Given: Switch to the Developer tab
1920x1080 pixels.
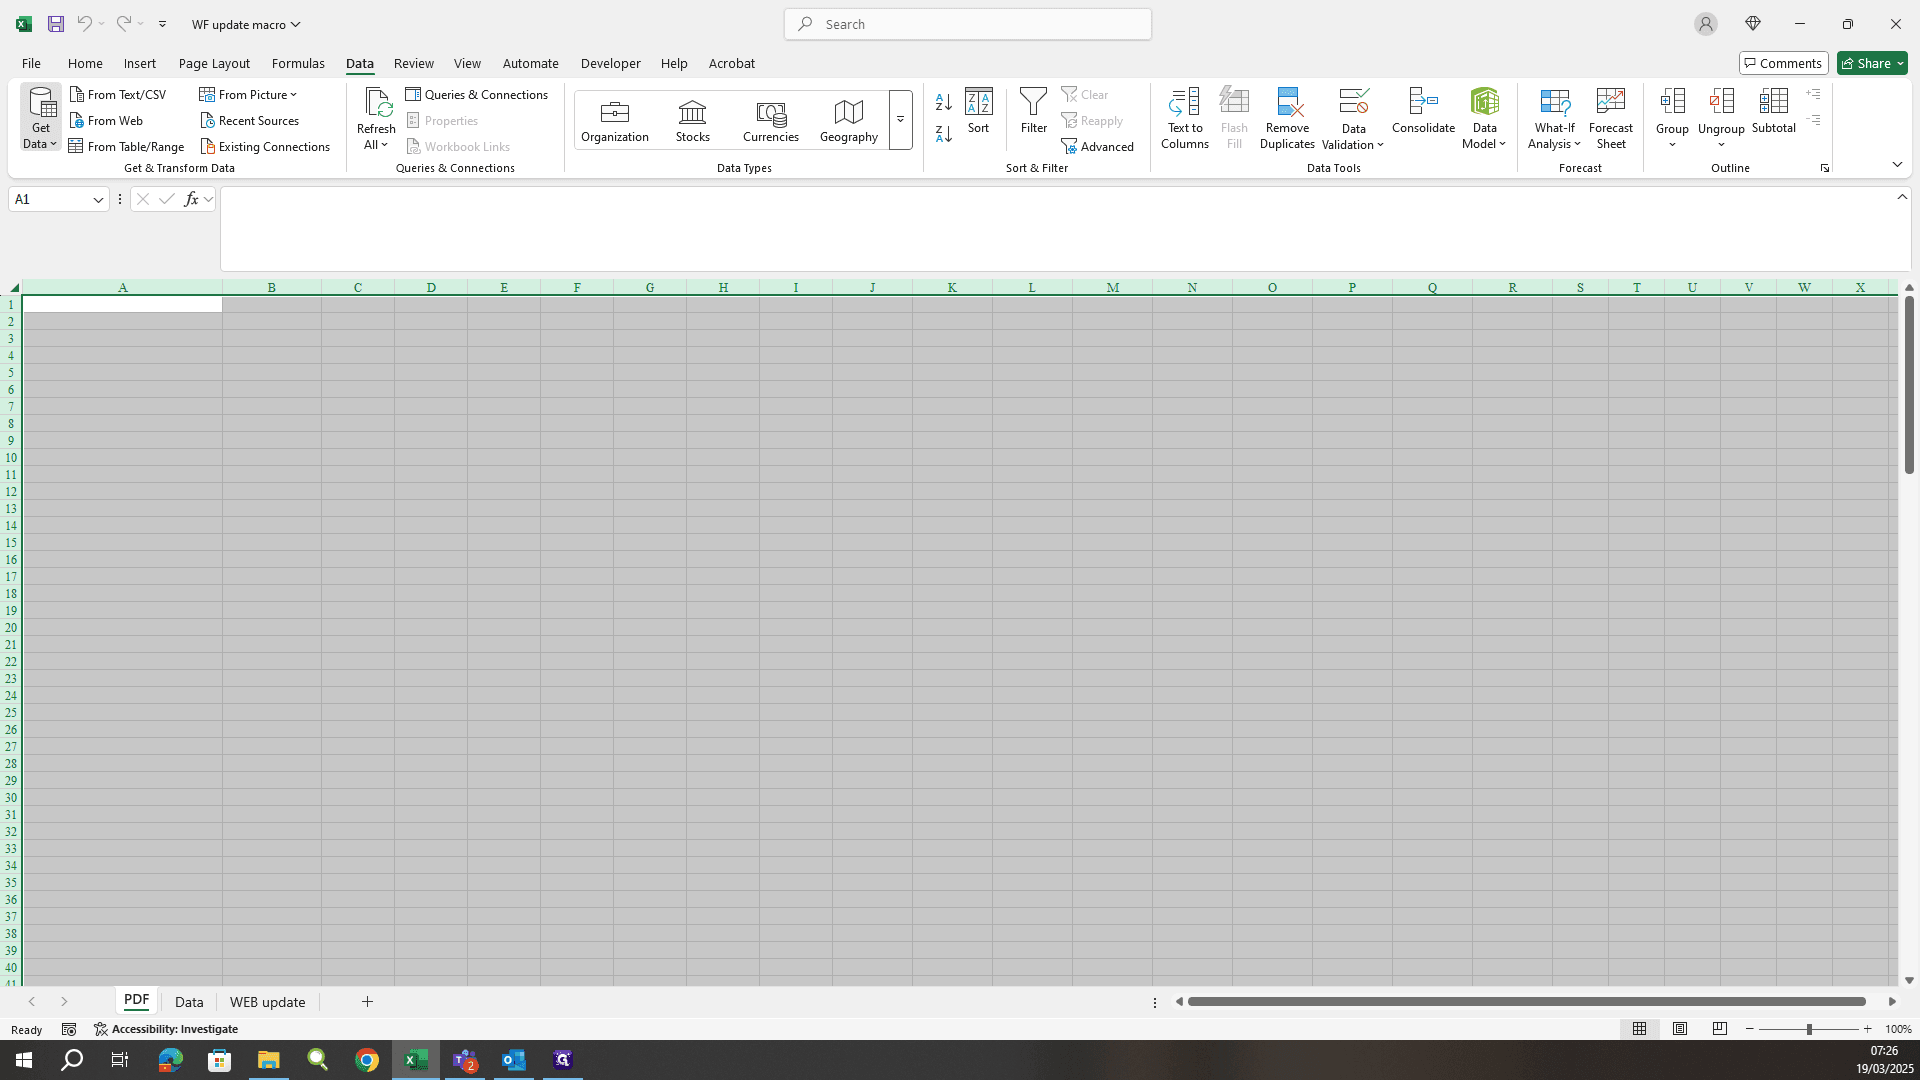Looking at the screenshot, I should point(610,63).
